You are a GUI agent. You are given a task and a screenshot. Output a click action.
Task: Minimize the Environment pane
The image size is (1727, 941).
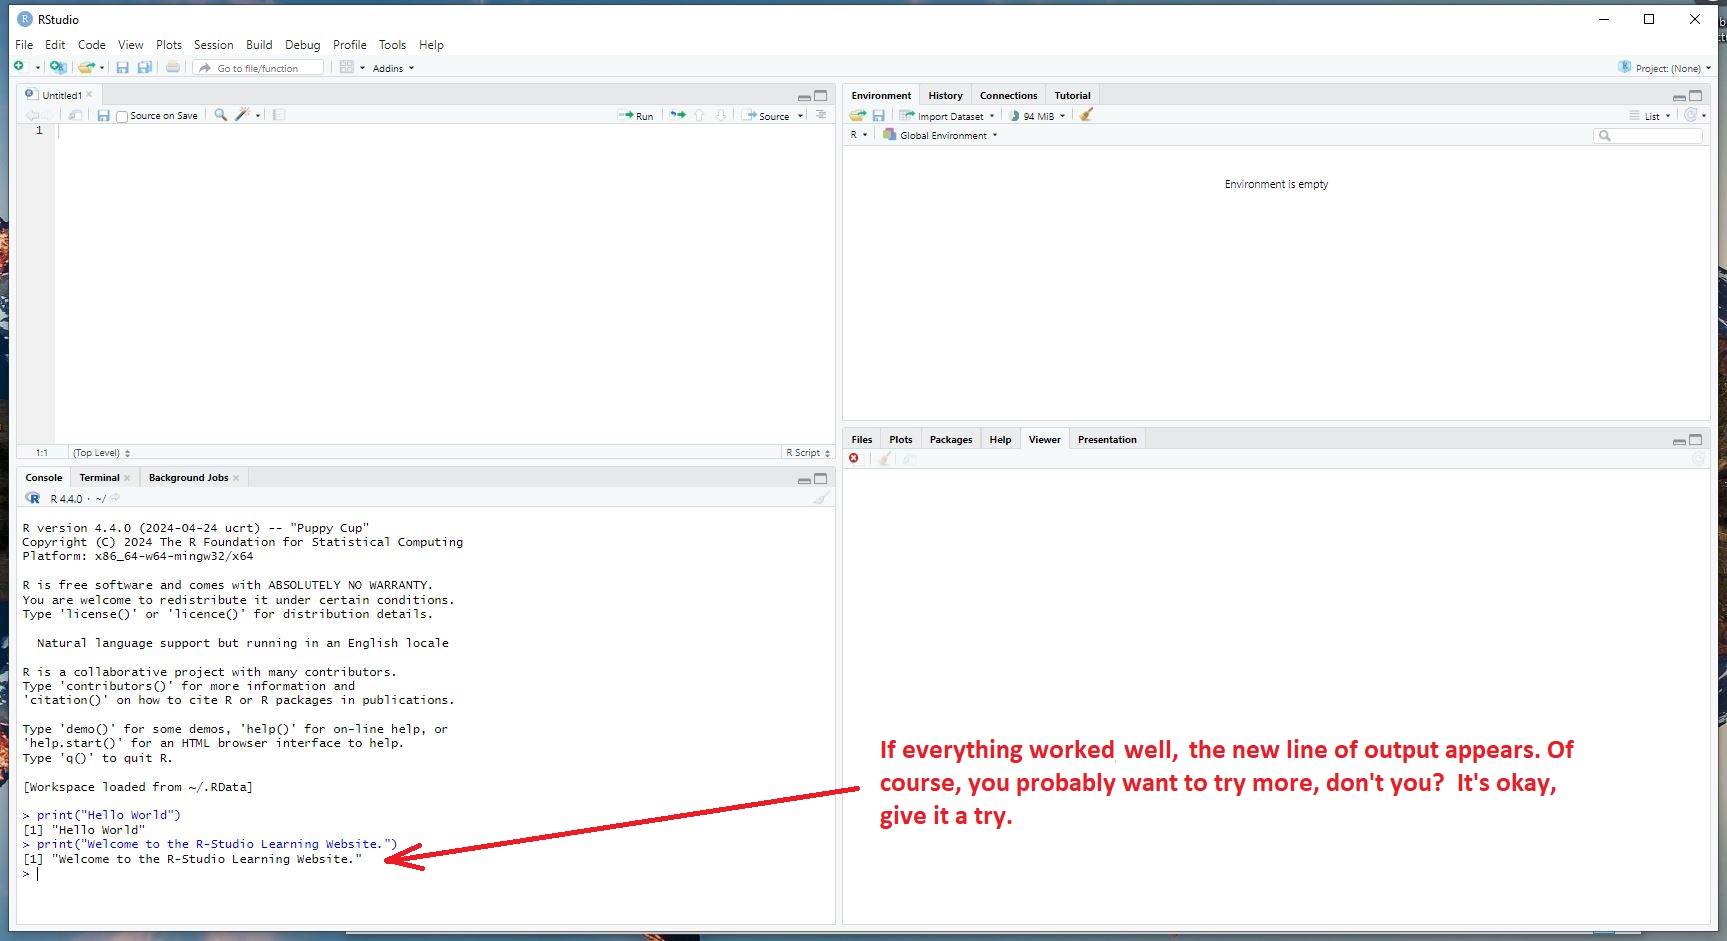click(x=1679, y=97)
